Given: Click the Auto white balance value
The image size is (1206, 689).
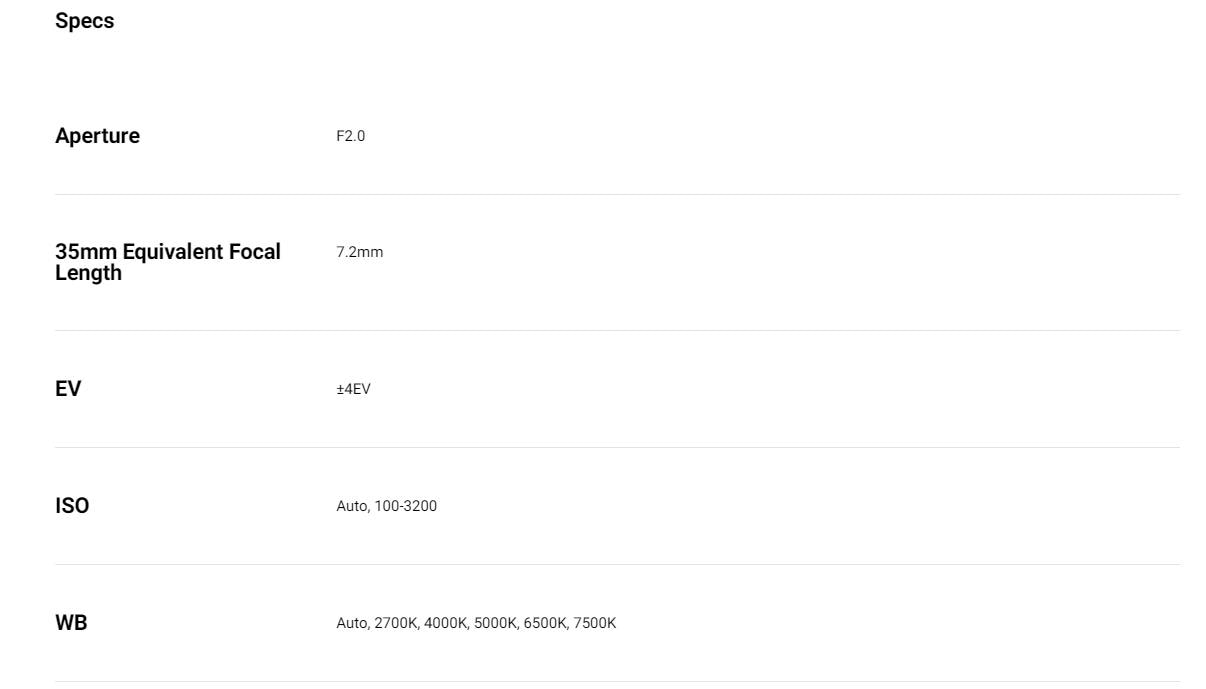Looking at the screenshot, I should coord(352,623).
